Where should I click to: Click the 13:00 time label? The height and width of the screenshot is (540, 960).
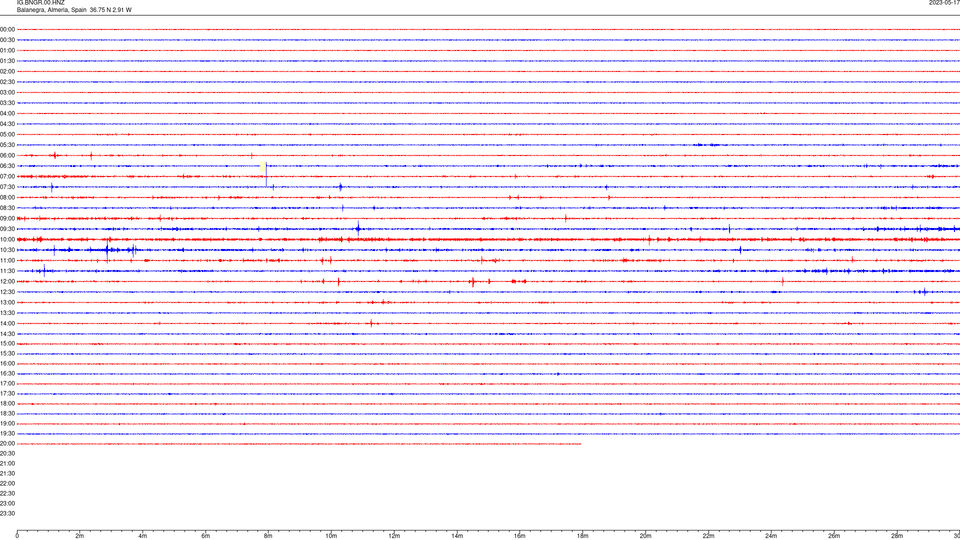coord(7,302)
